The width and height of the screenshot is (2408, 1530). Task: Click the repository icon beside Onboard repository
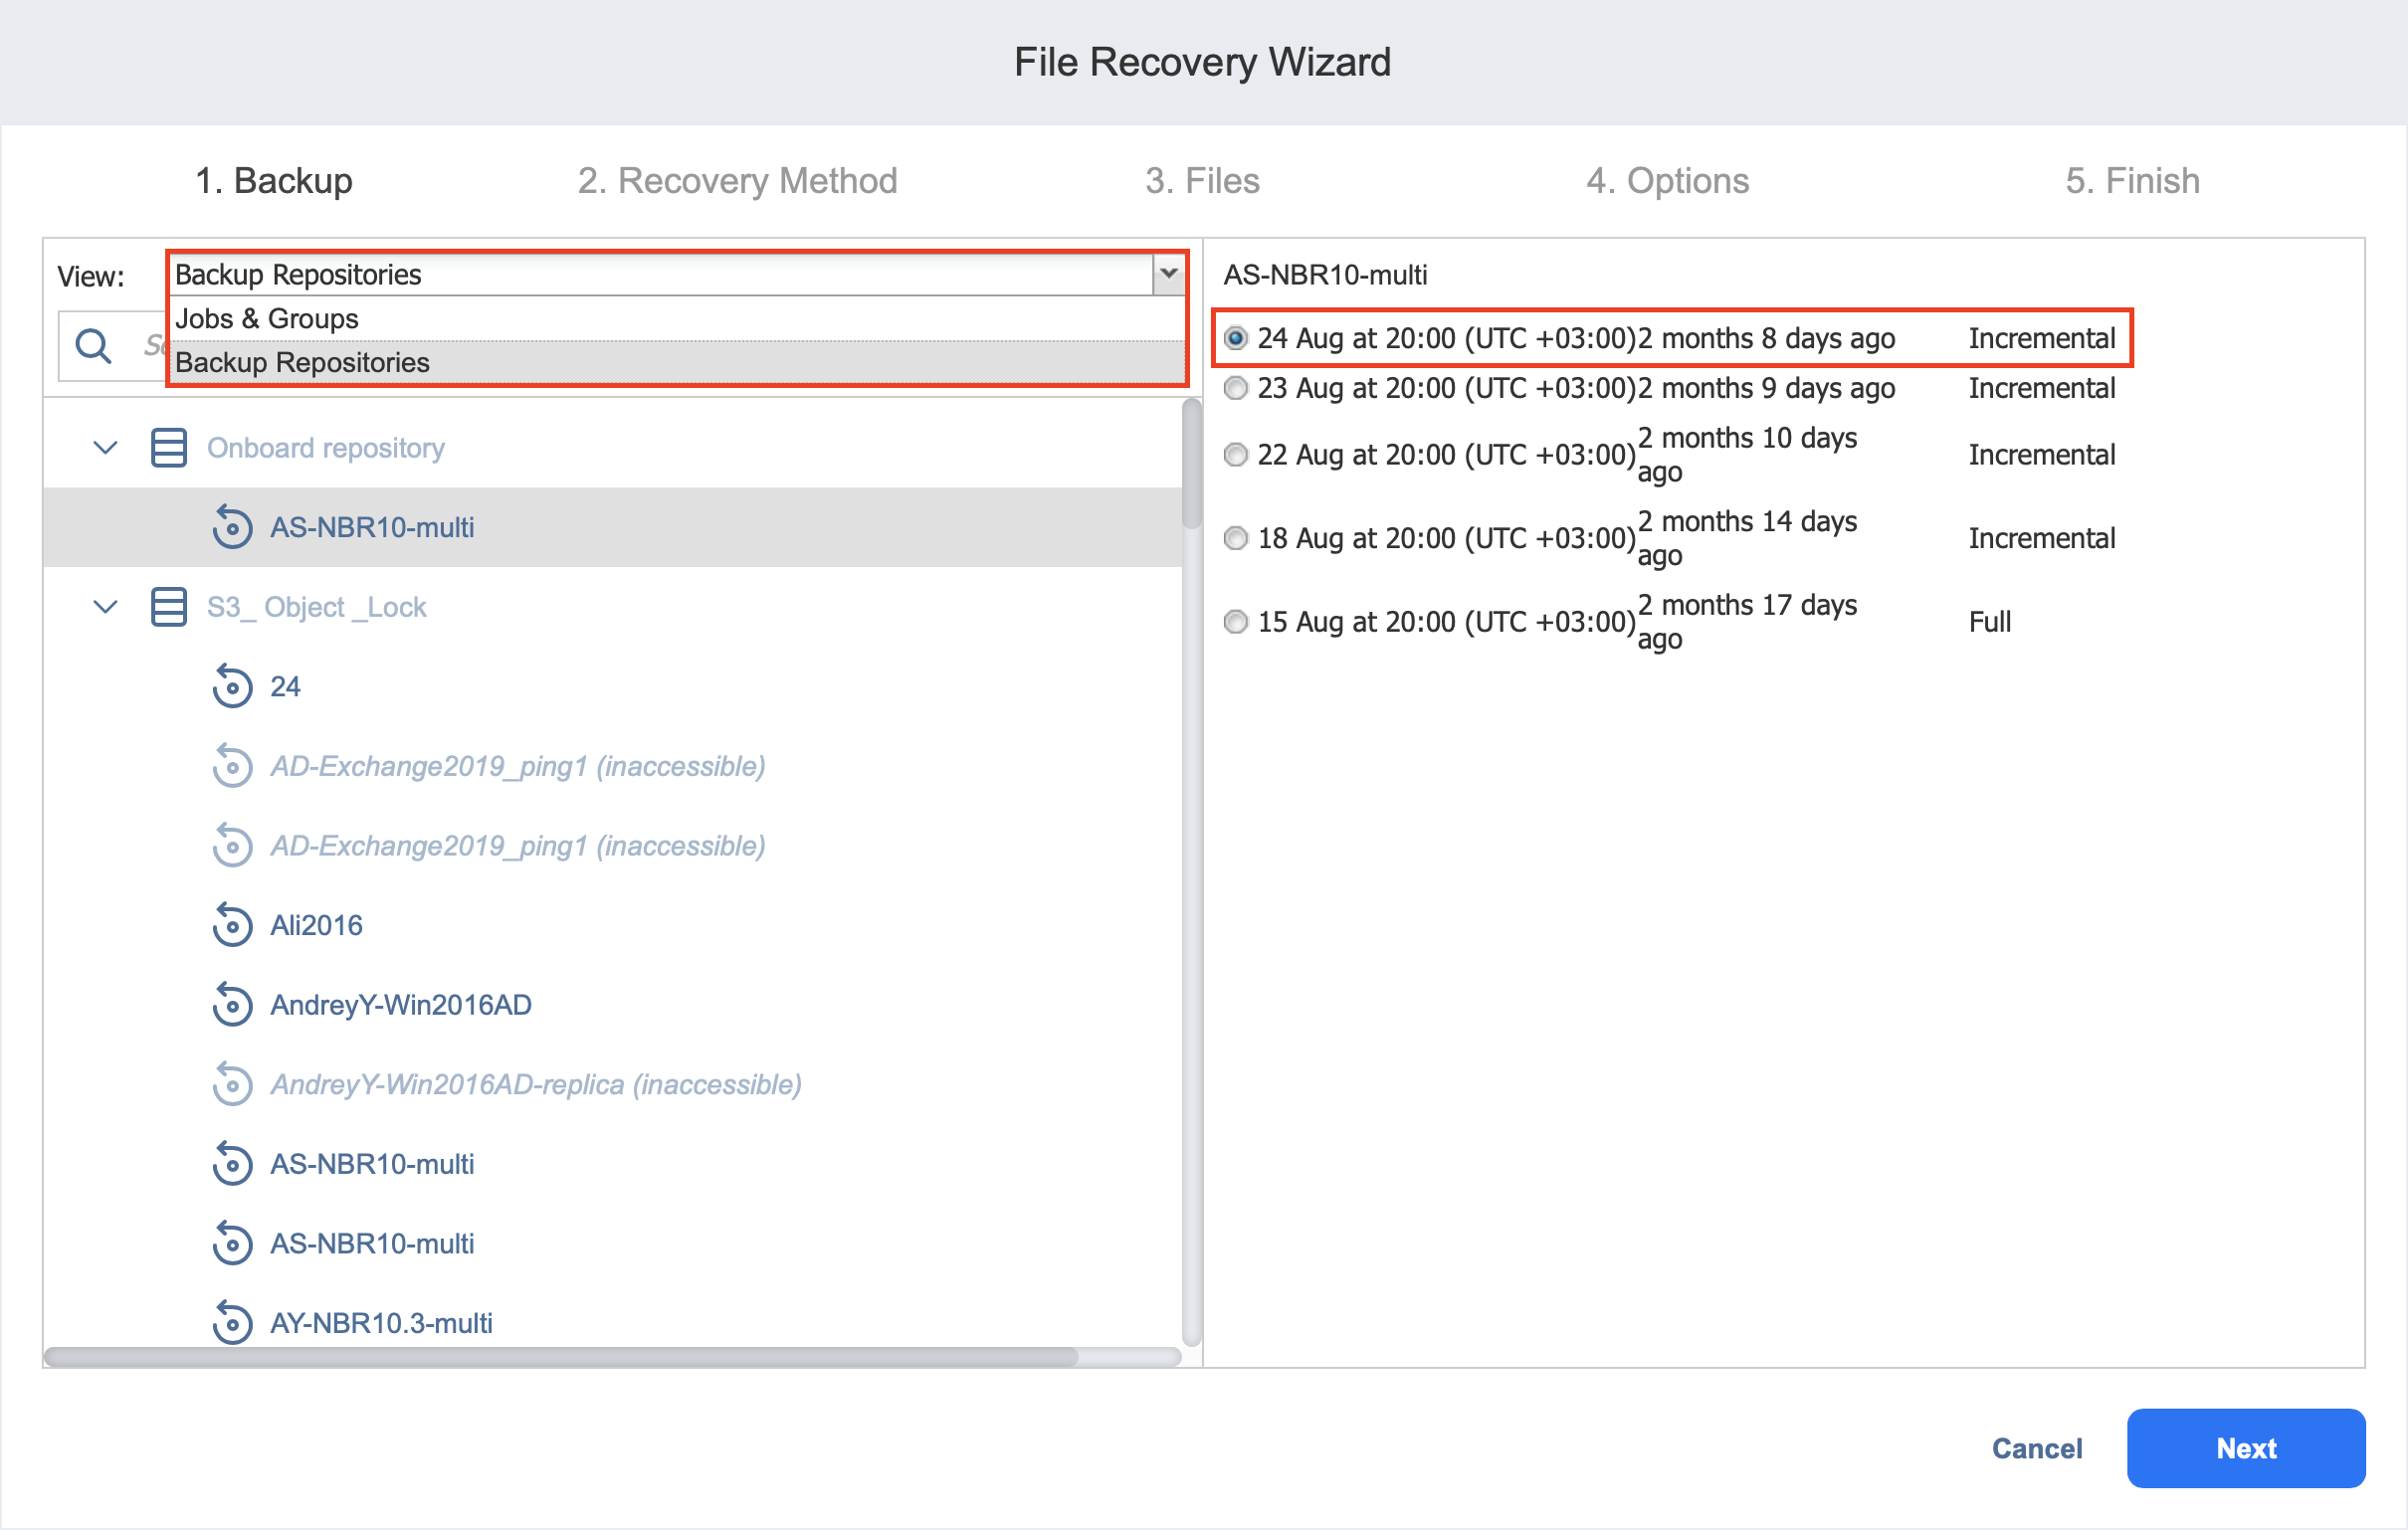click(x=167, y=447)
